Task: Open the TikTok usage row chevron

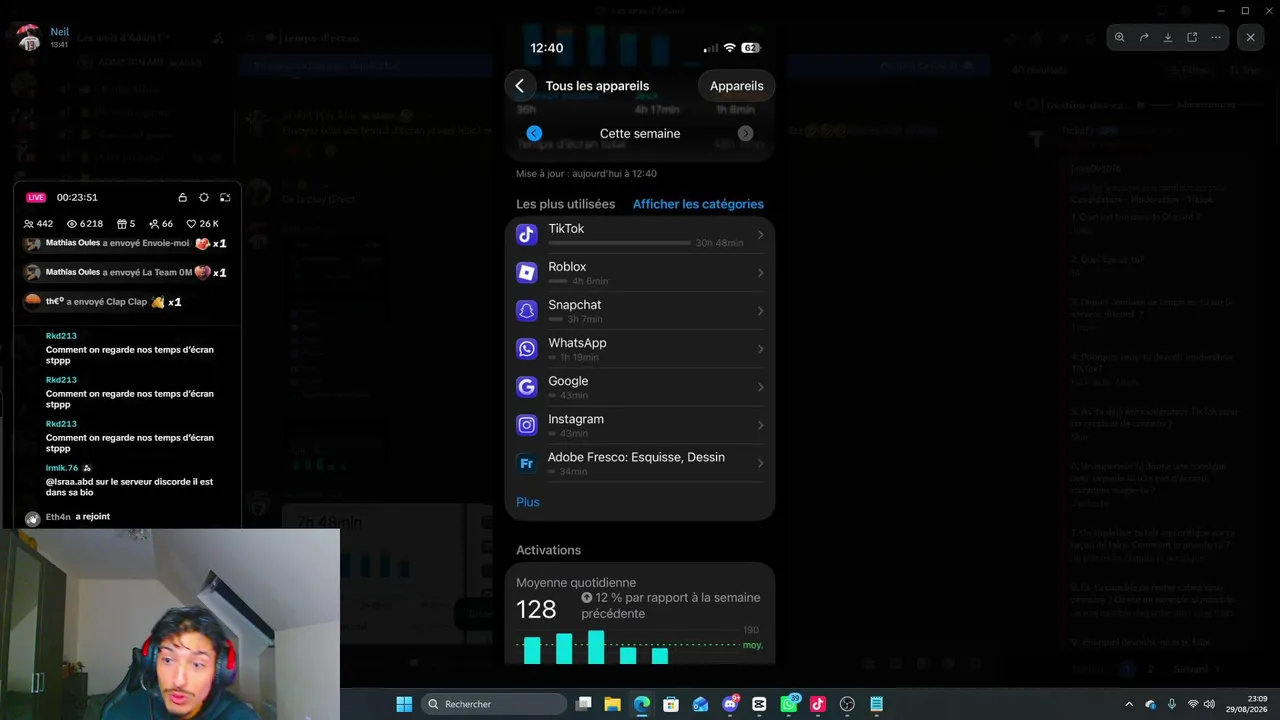Action: 760,235
